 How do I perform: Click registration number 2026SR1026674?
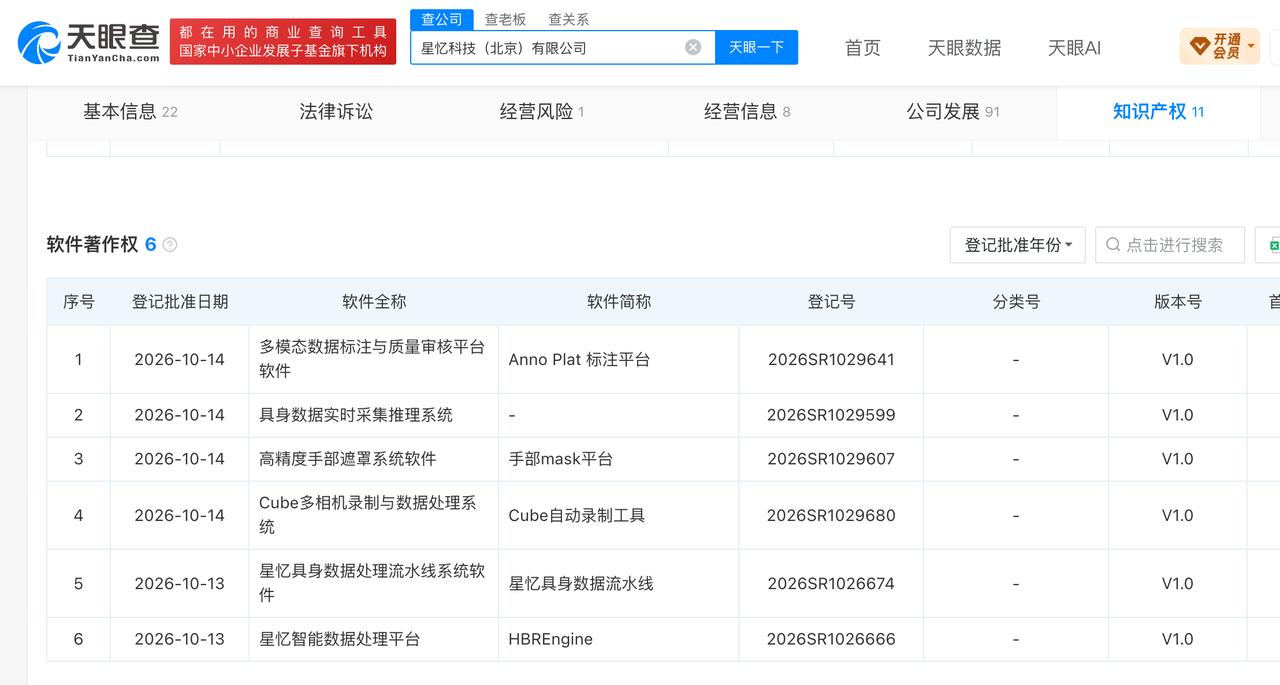831,583
